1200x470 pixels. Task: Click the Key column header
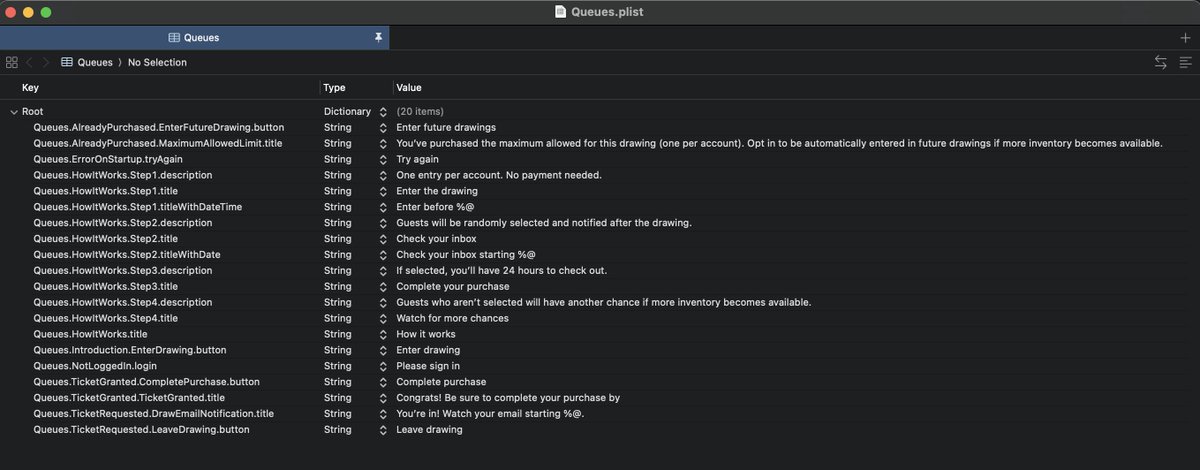pos(30,88)
